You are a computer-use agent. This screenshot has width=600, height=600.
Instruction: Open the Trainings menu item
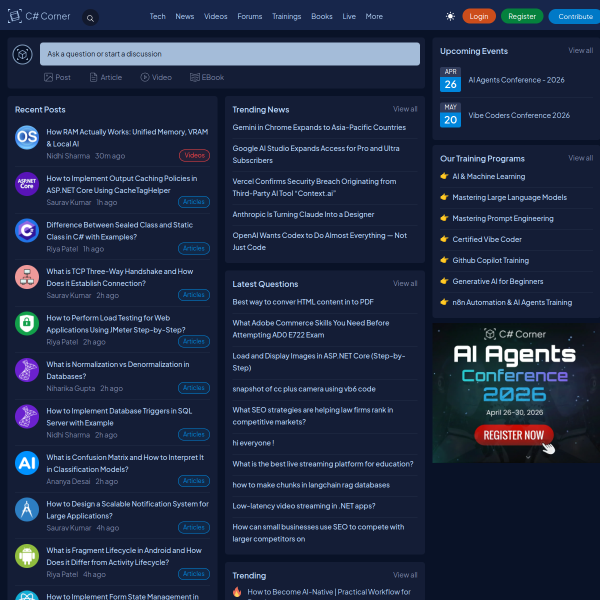[x=286, y=16]
